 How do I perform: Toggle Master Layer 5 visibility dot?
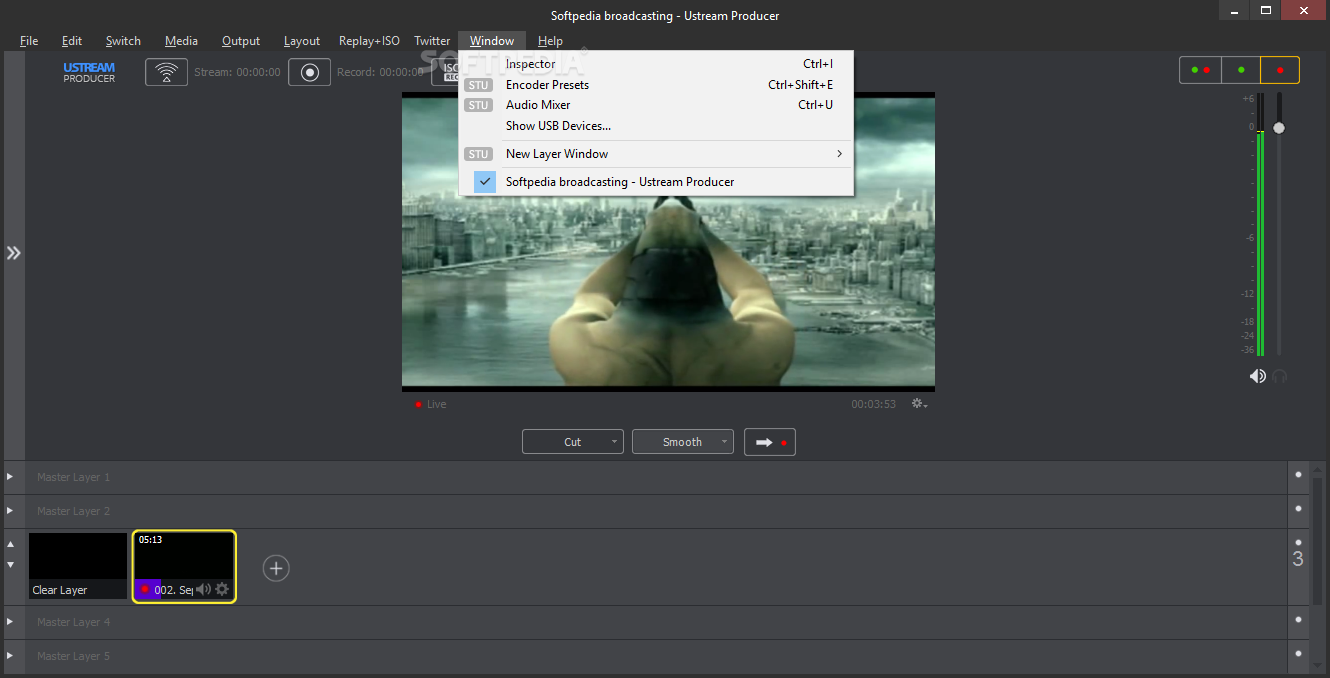tap(1298, 654)
